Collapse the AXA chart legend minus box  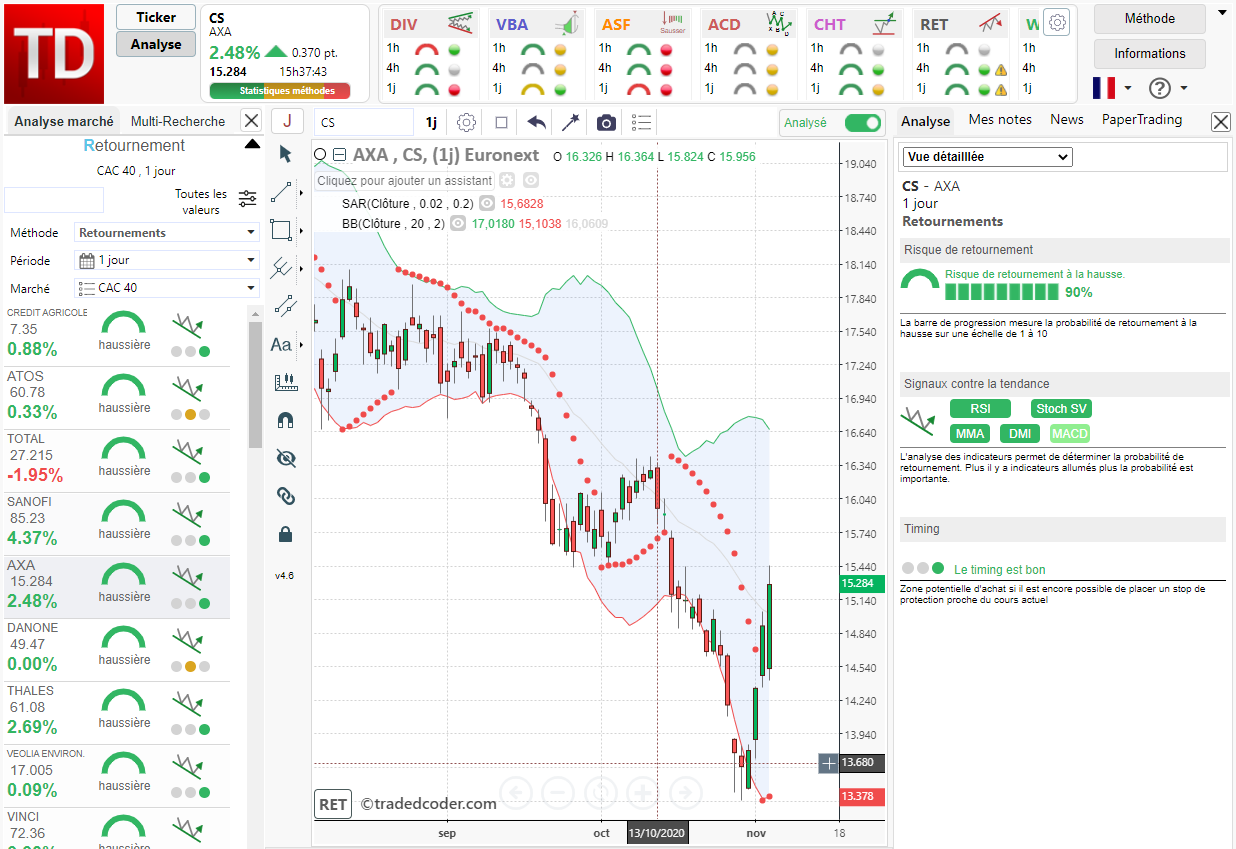339,155
